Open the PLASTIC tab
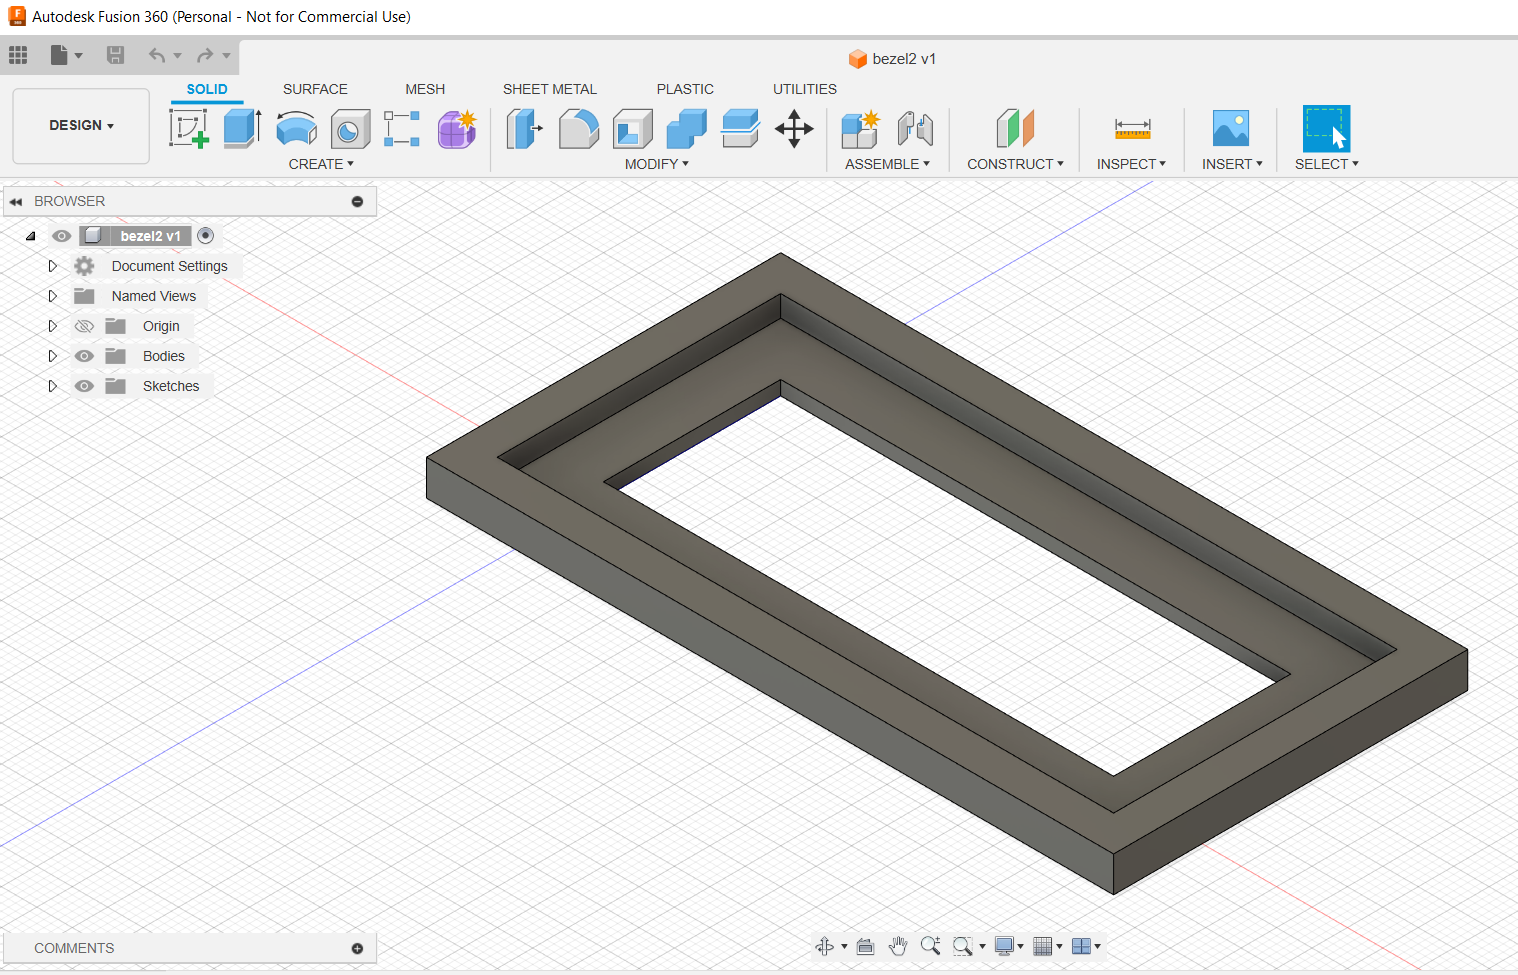Screen dimensions: 1518x975 click(685, 89)
